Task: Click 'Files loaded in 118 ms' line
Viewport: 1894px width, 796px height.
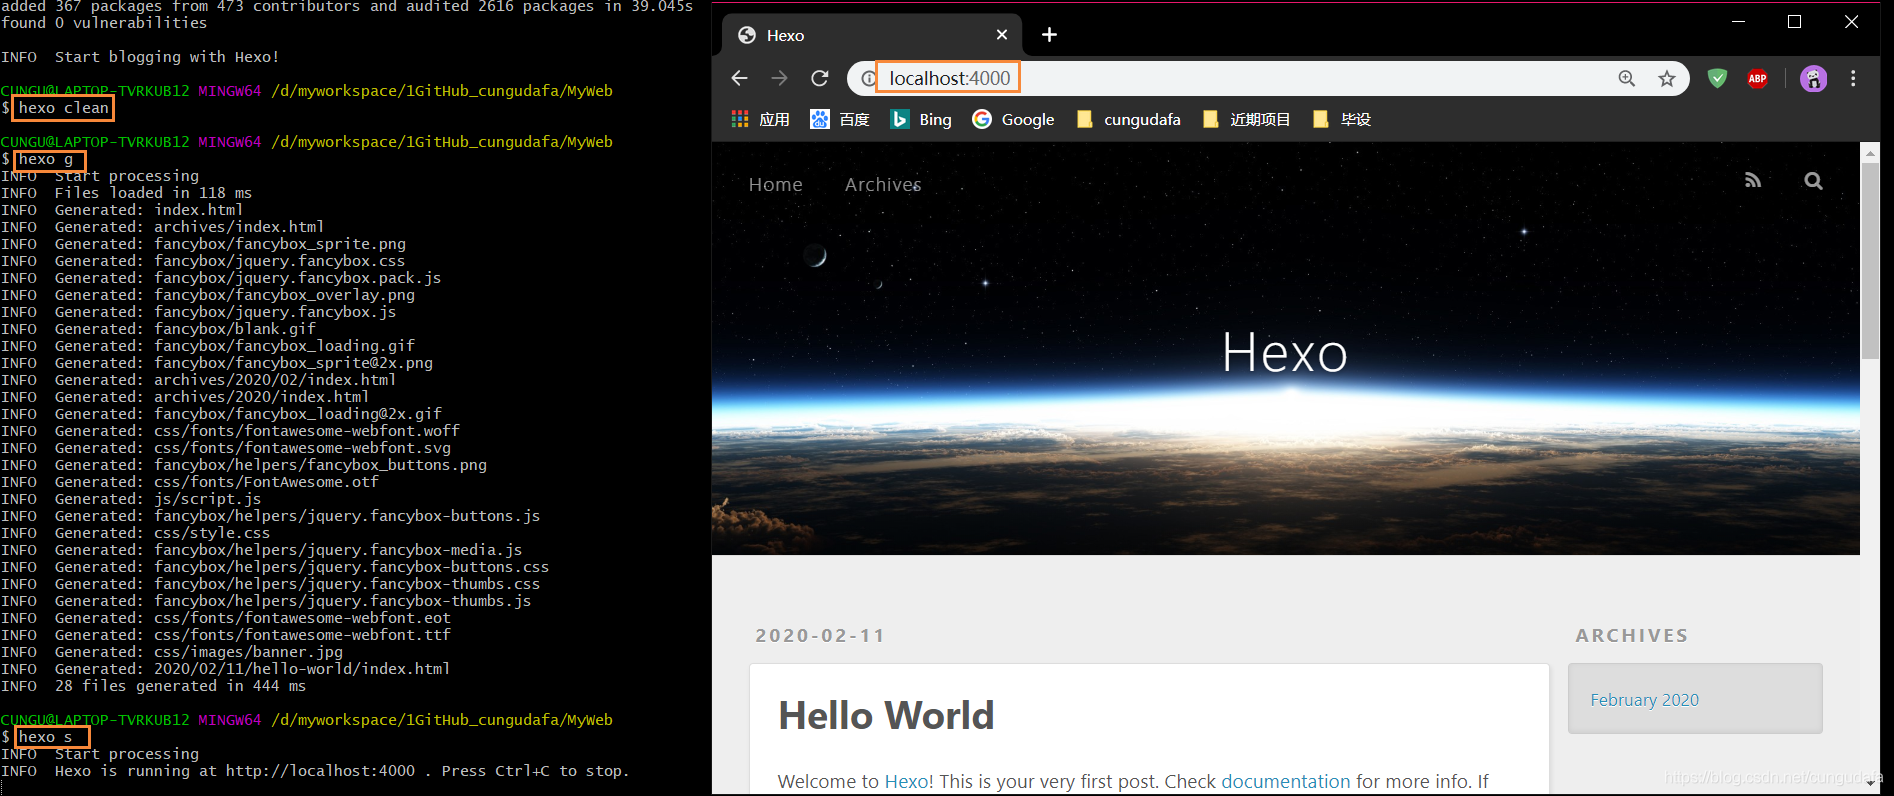Action: pyautogui.click(x=153, y=193)
